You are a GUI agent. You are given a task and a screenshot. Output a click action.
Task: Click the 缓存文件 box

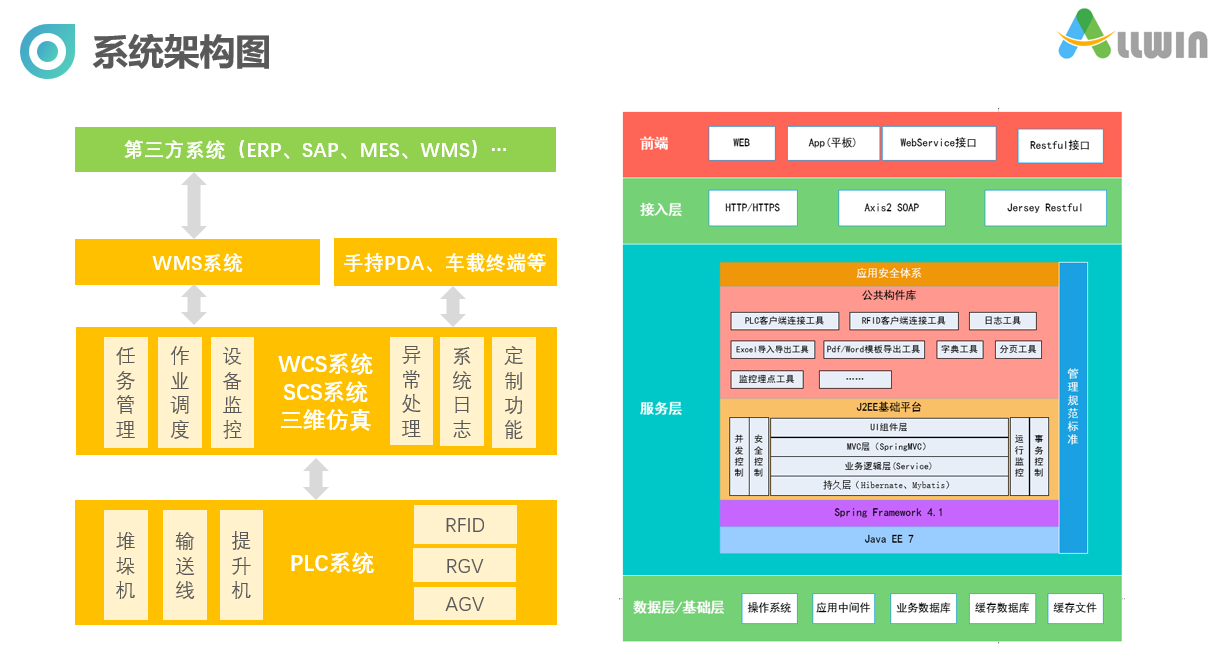click(1076, 608)
